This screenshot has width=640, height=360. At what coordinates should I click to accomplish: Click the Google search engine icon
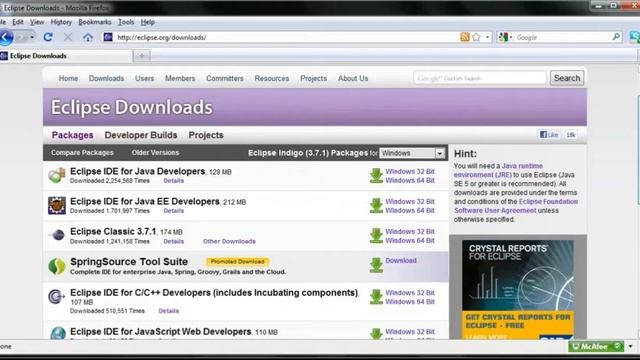(503, 37)
